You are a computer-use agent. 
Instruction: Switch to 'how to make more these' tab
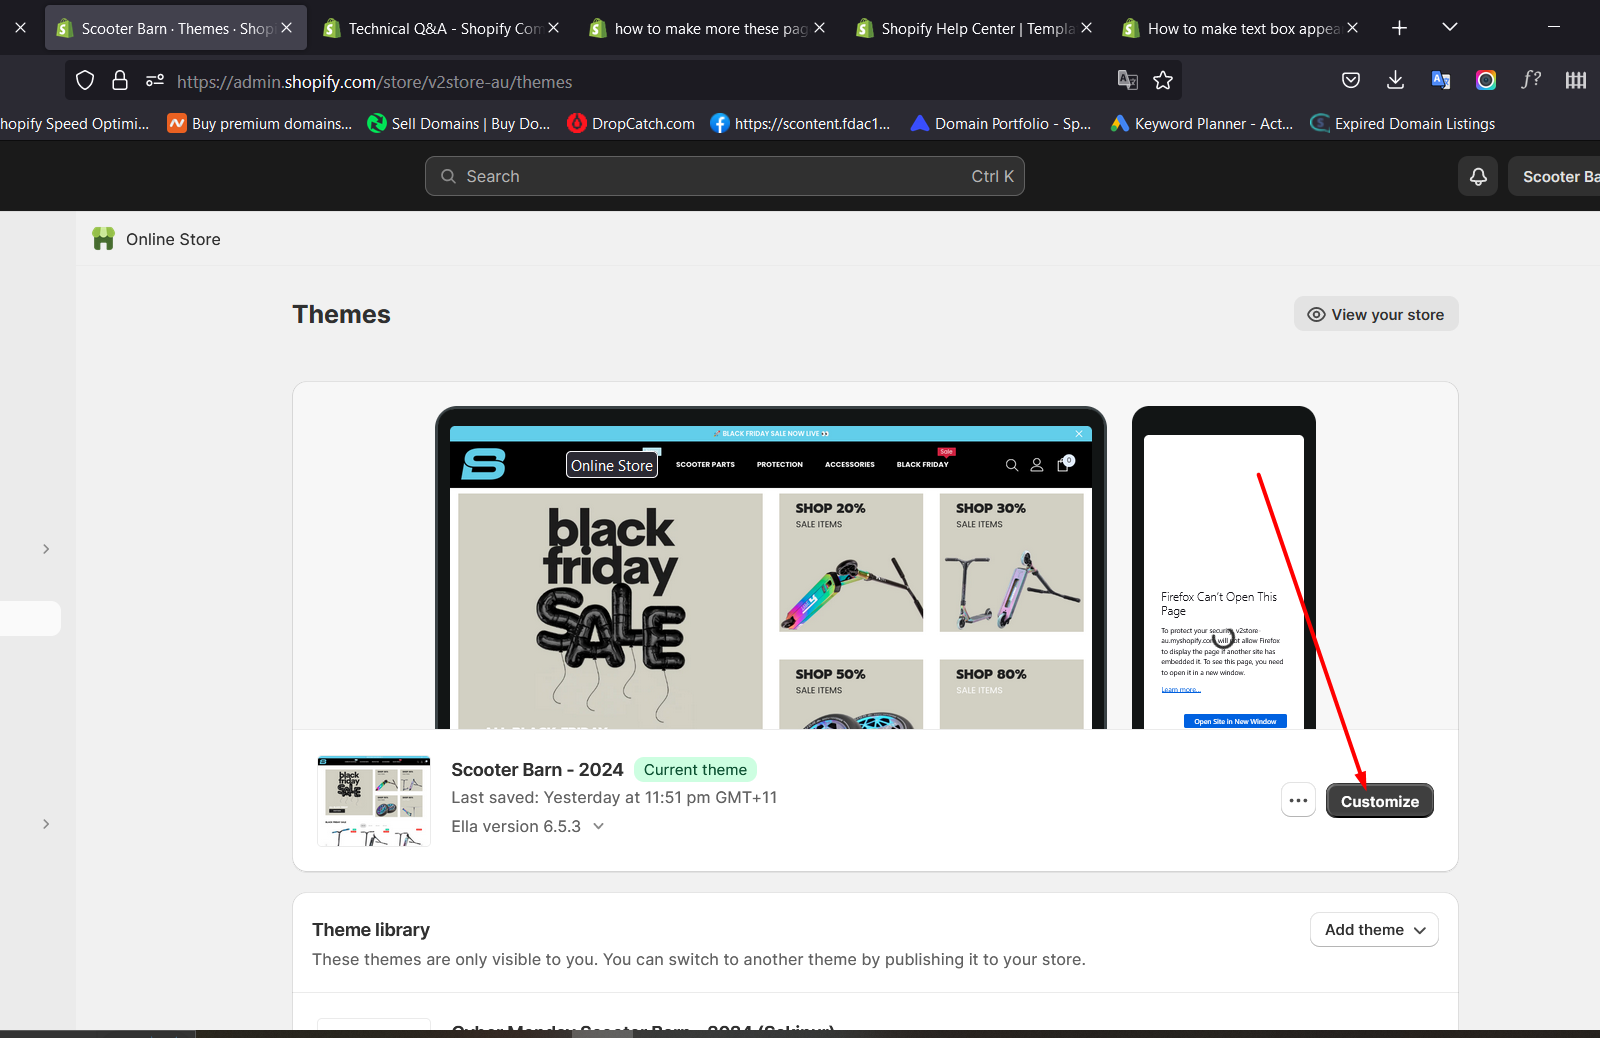[709, 28]
